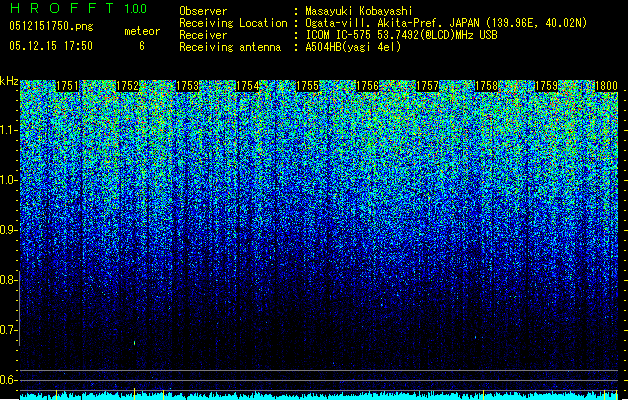Screen dimensions: 629x400
Task: Click the word meteor above the count
Action: pos(142,31)
